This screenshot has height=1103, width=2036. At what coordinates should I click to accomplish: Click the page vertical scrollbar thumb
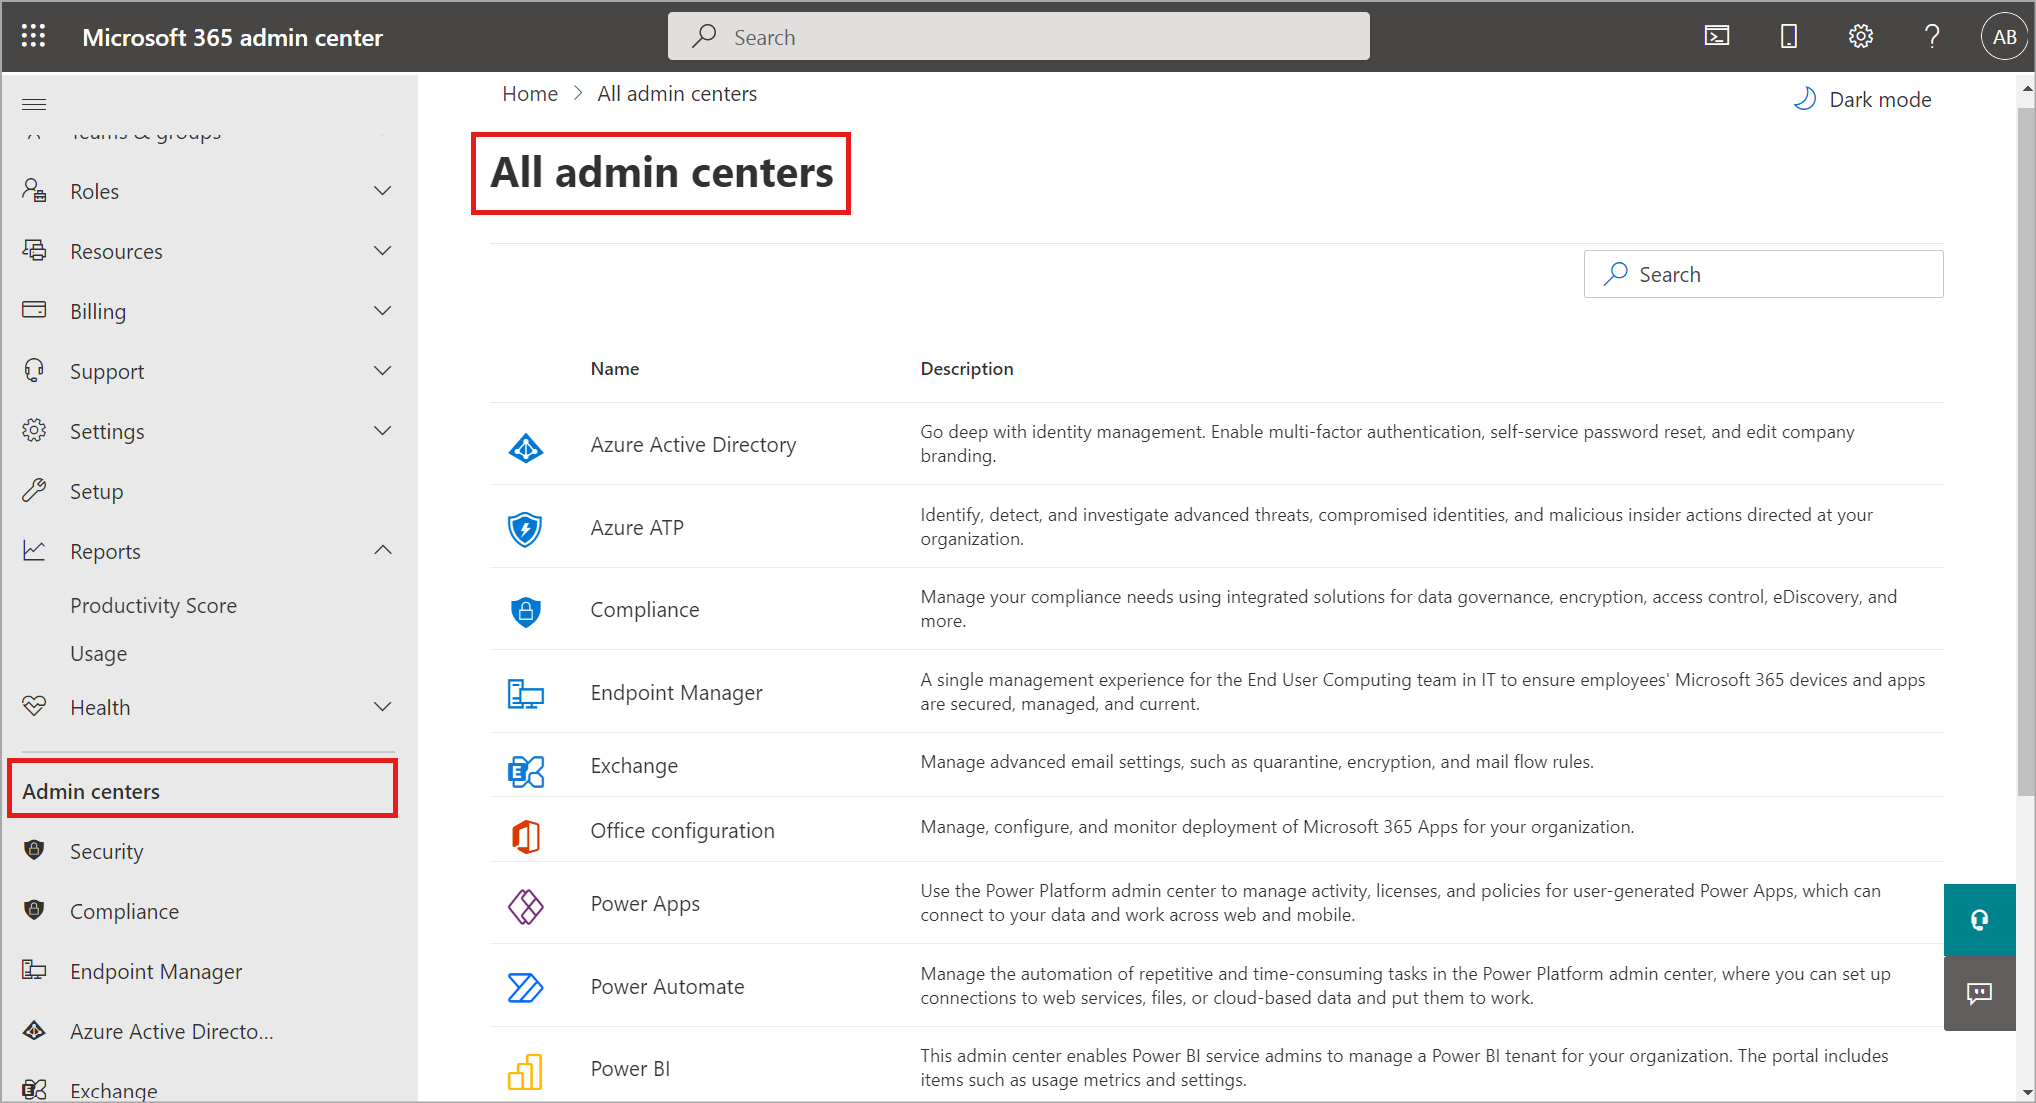[2026, 450]
